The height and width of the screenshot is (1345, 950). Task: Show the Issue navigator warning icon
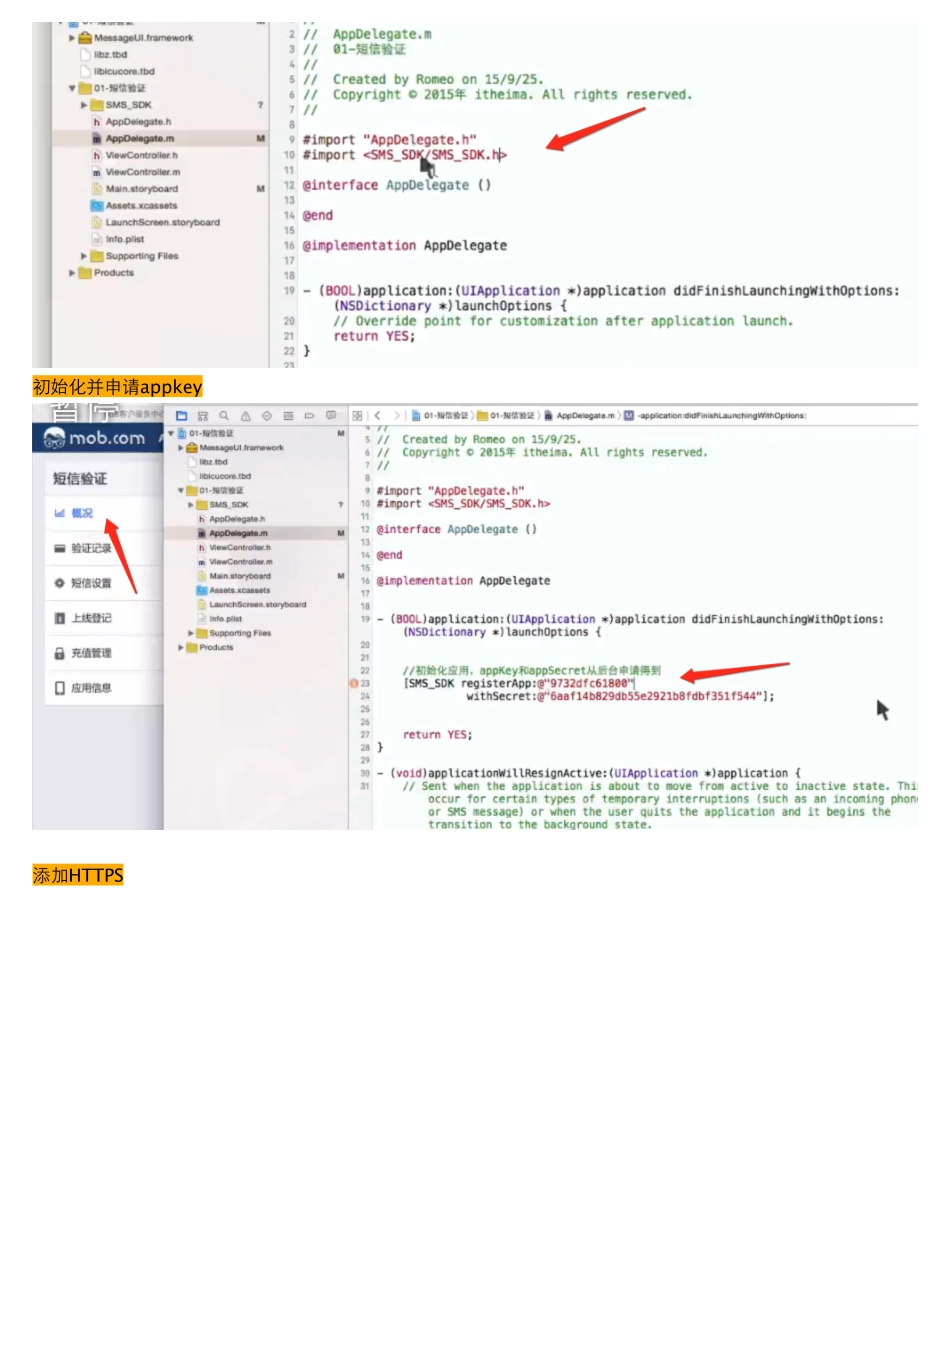click(x=245, y=416)
